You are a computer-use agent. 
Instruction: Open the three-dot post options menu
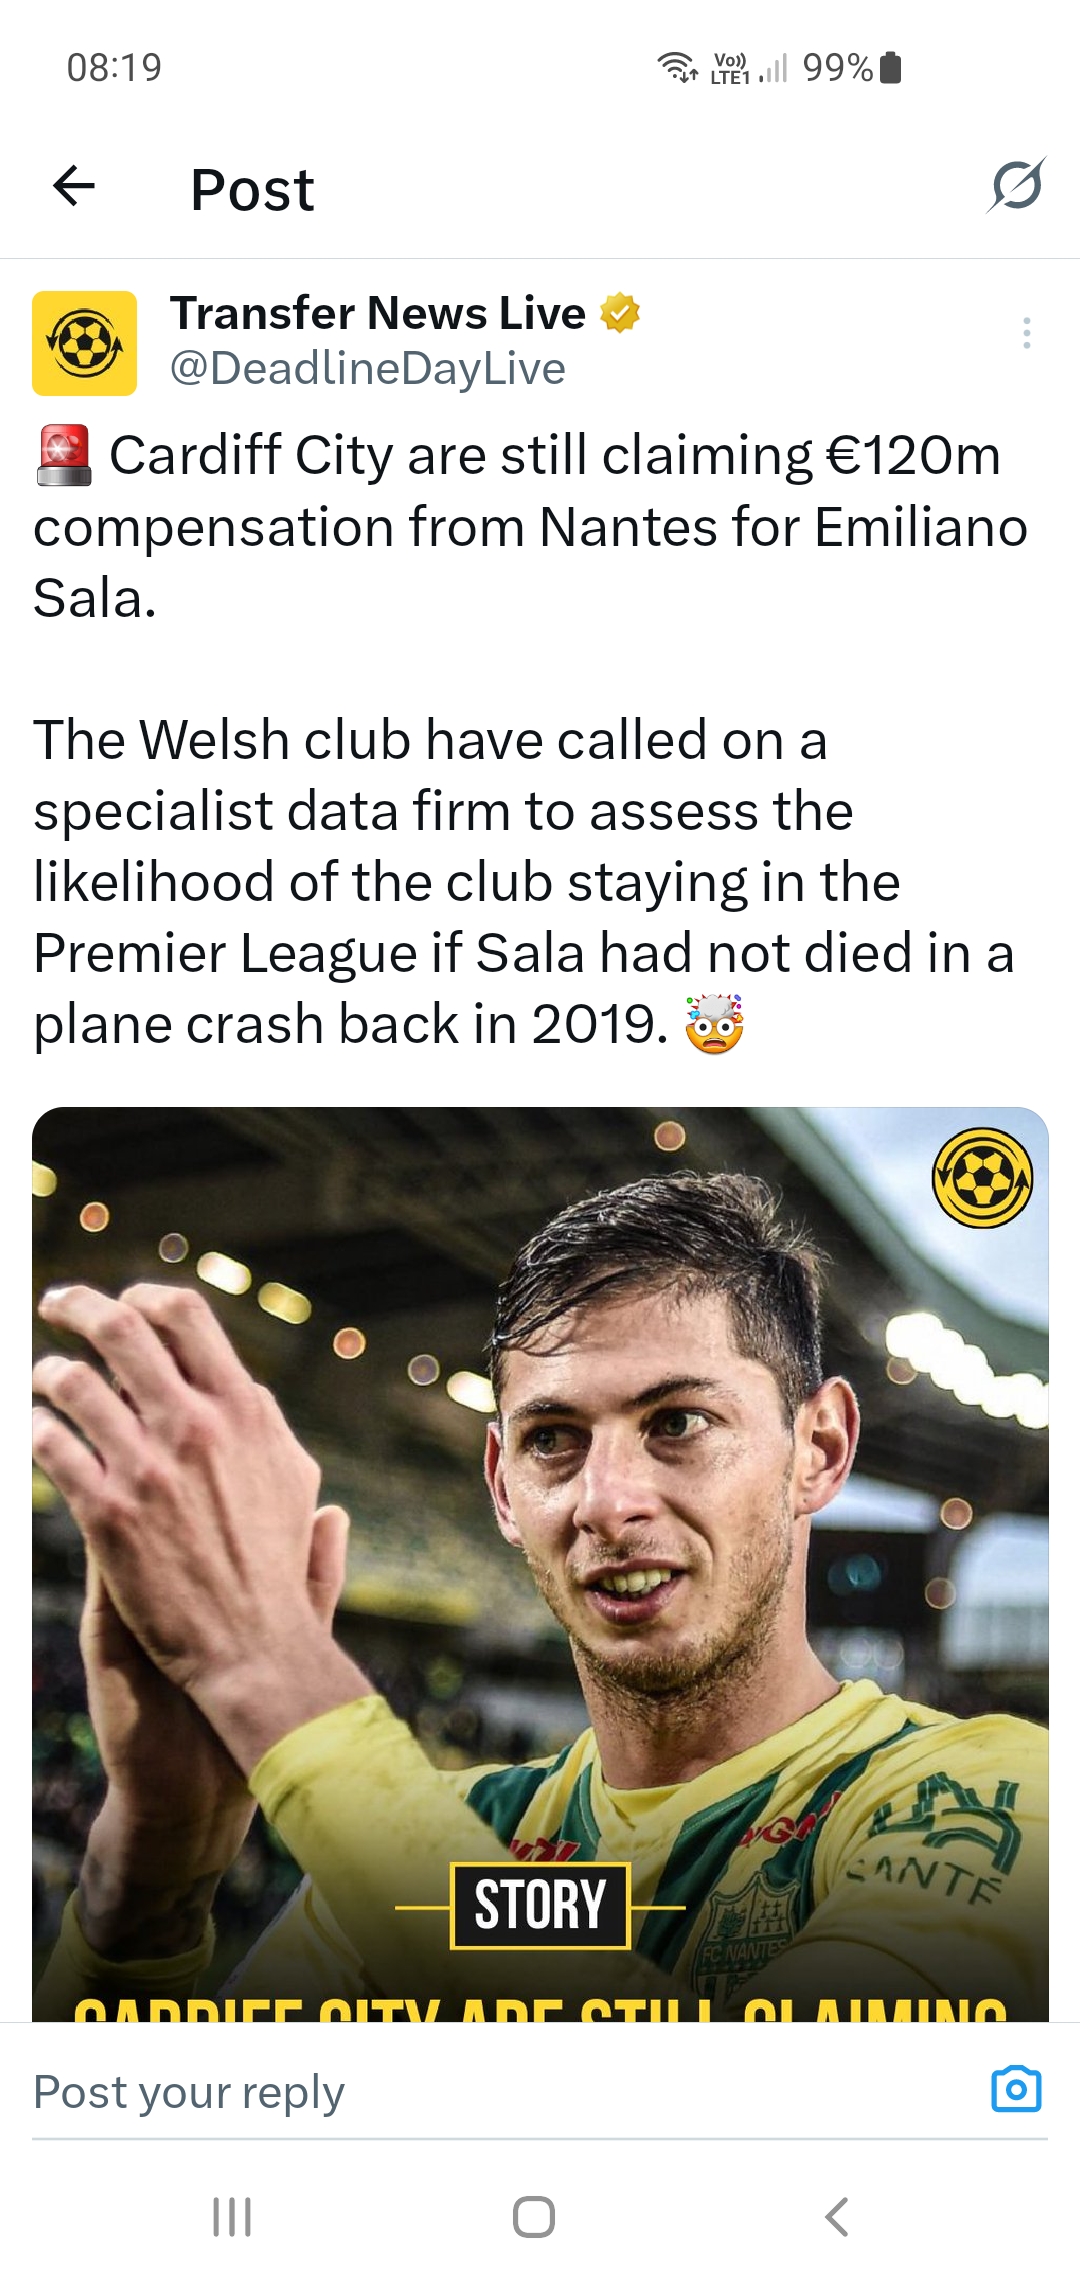(x=1026, y=333)
